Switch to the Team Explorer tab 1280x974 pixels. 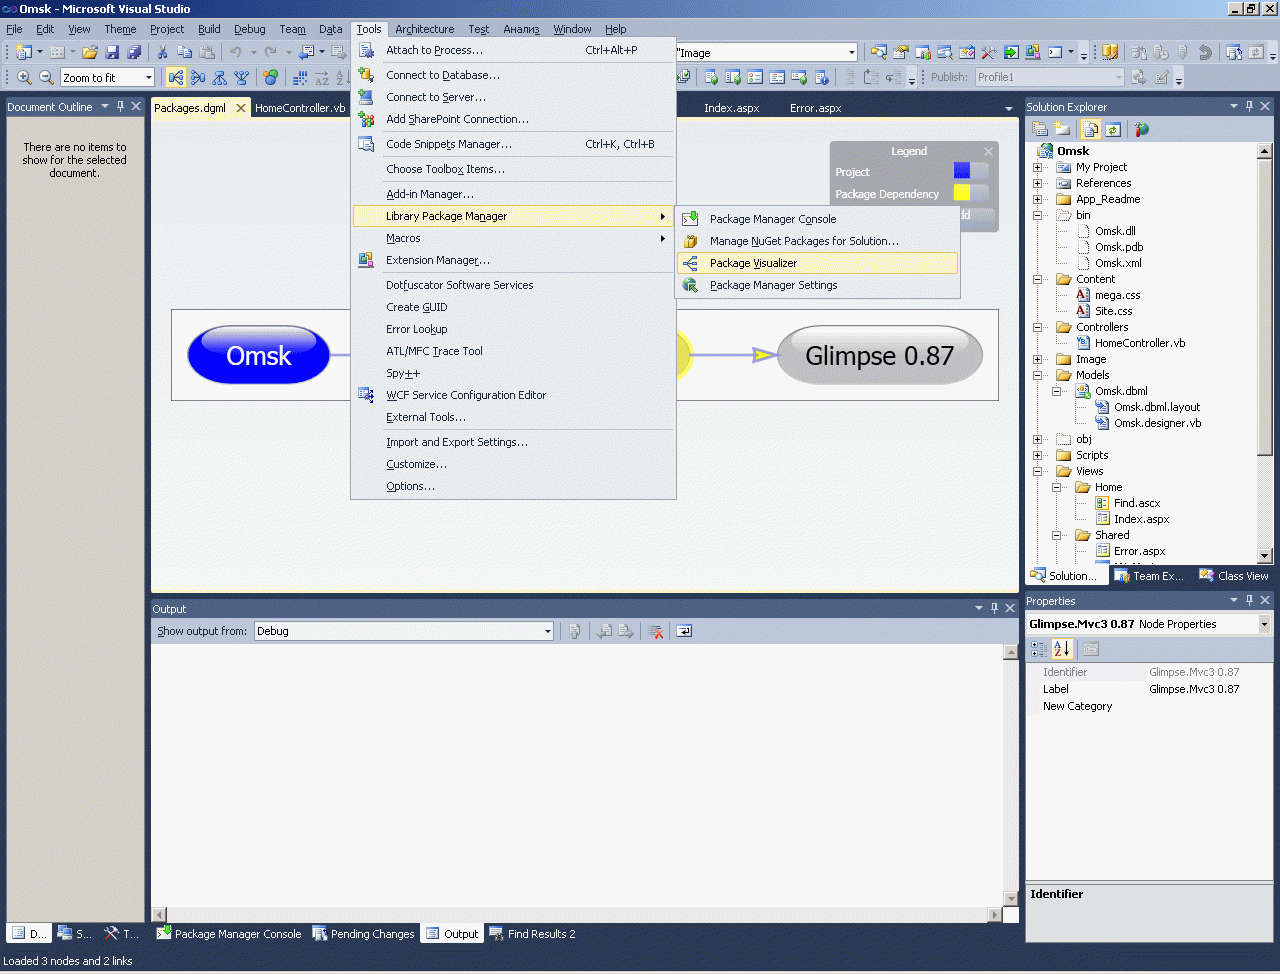point(1149,576)
